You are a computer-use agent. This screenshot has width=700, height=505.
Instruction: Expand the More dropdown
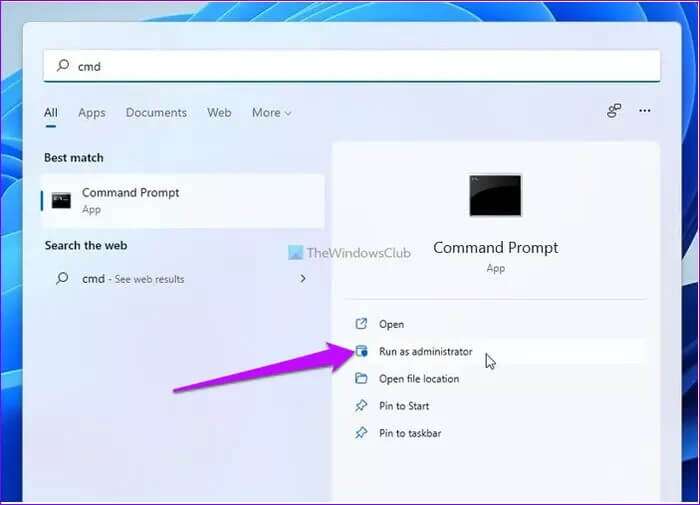click(x=271, y=113)
